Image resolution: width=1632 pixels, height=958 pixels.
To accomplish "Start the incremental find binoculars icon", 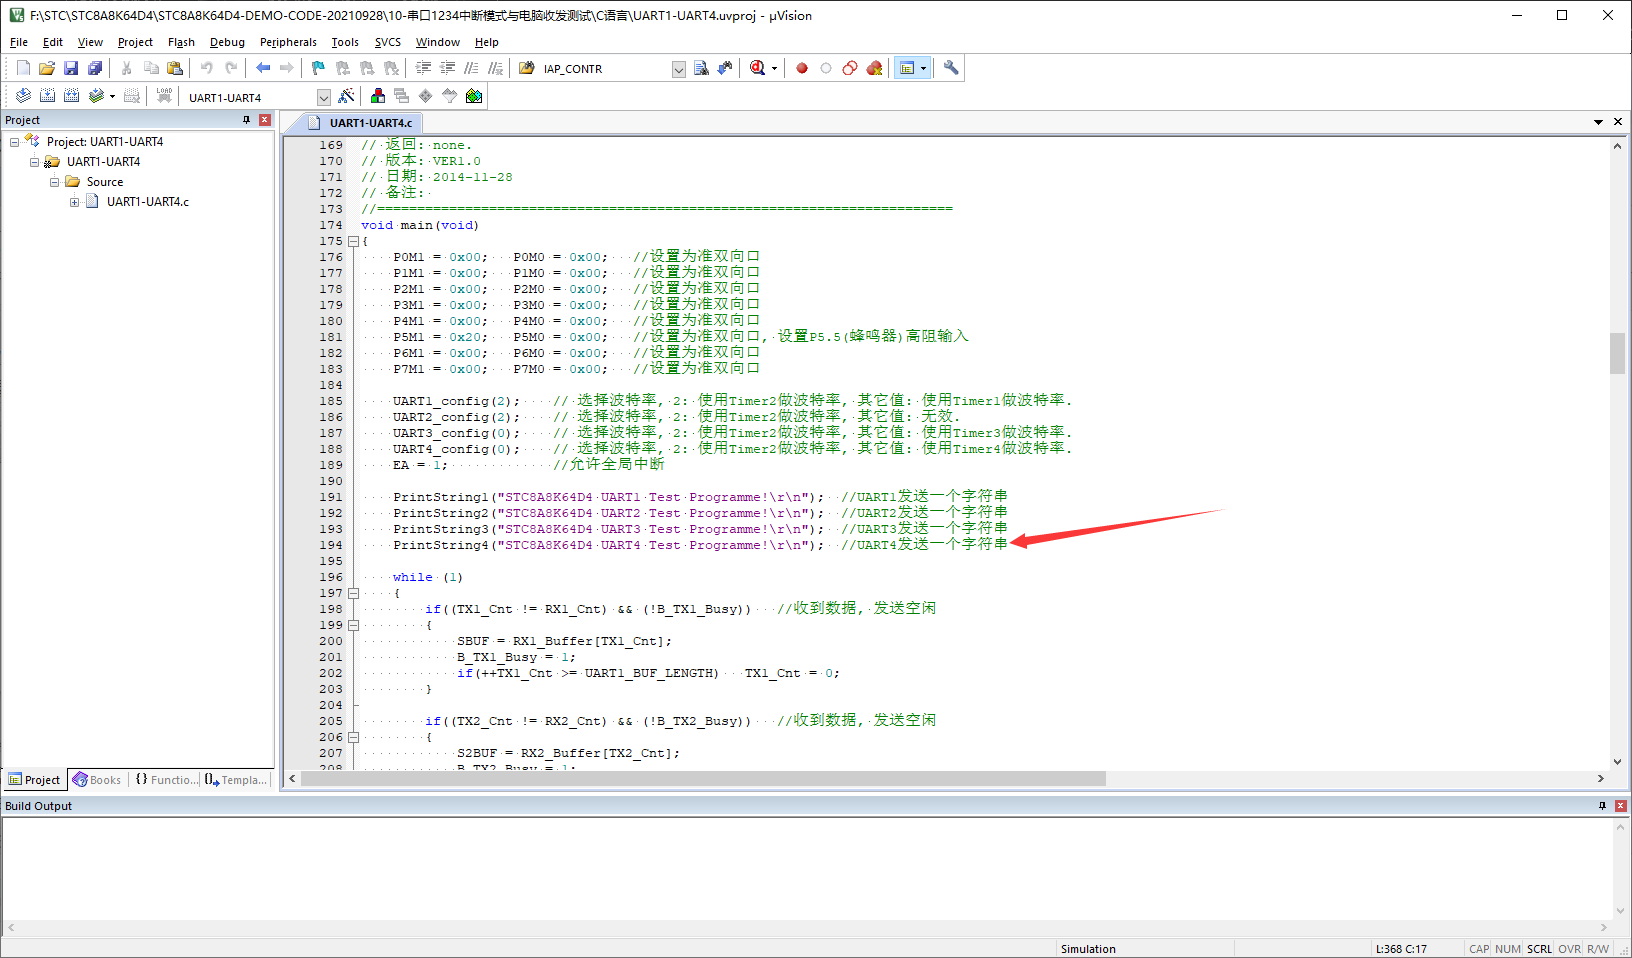I will click(725, 68).
